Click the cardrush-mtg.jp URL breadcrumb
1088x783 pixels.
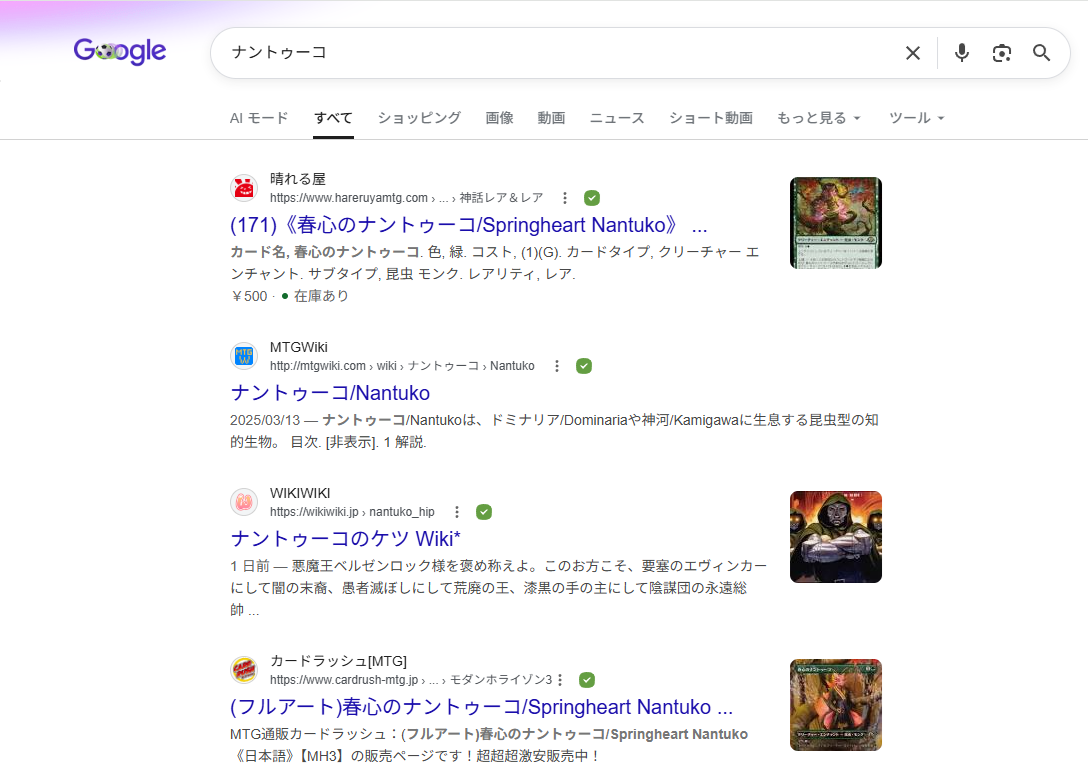coord(411,680)
